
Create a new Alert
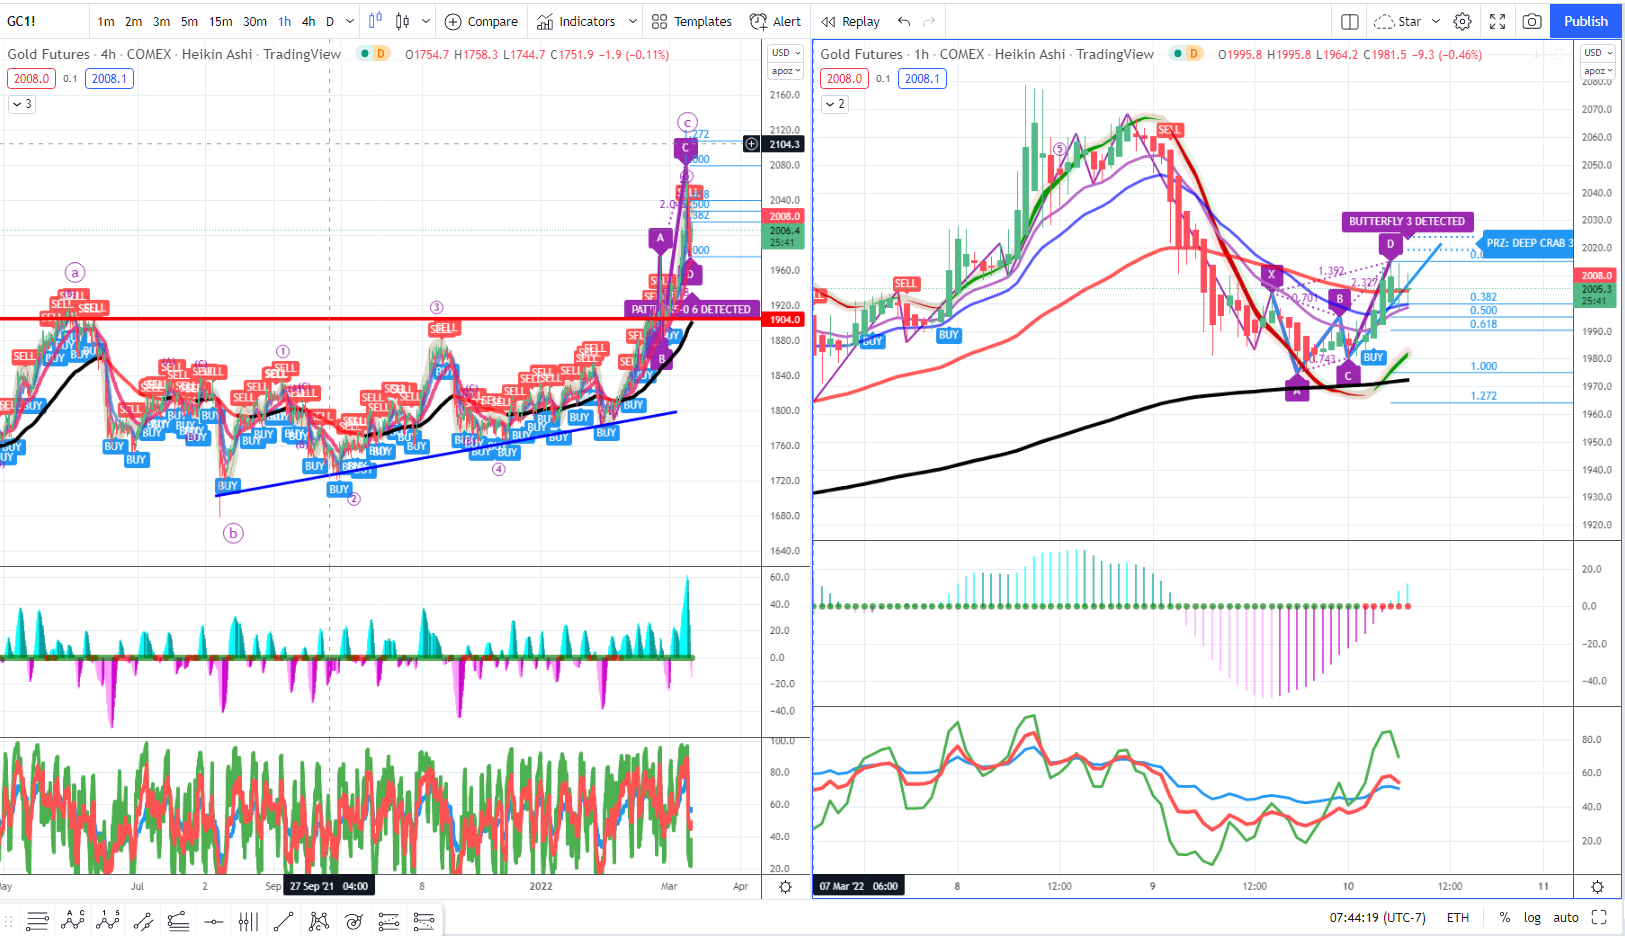775,21
